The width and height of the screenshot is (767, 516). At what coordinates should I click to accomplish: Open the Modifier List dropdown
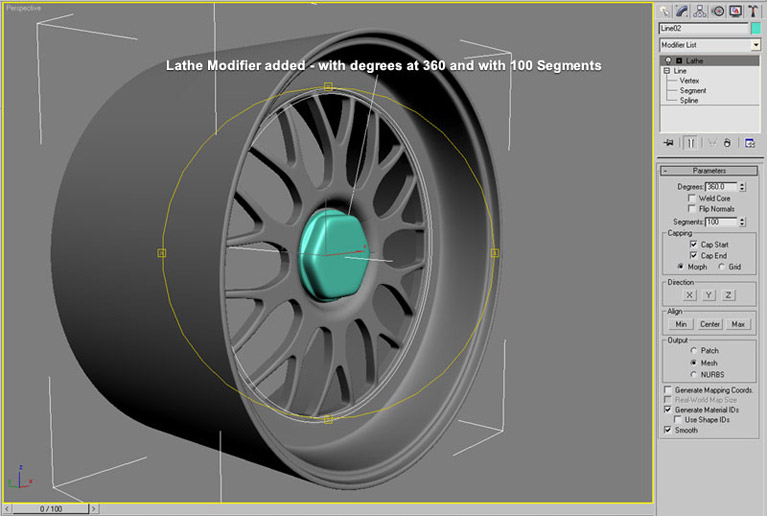755,45
